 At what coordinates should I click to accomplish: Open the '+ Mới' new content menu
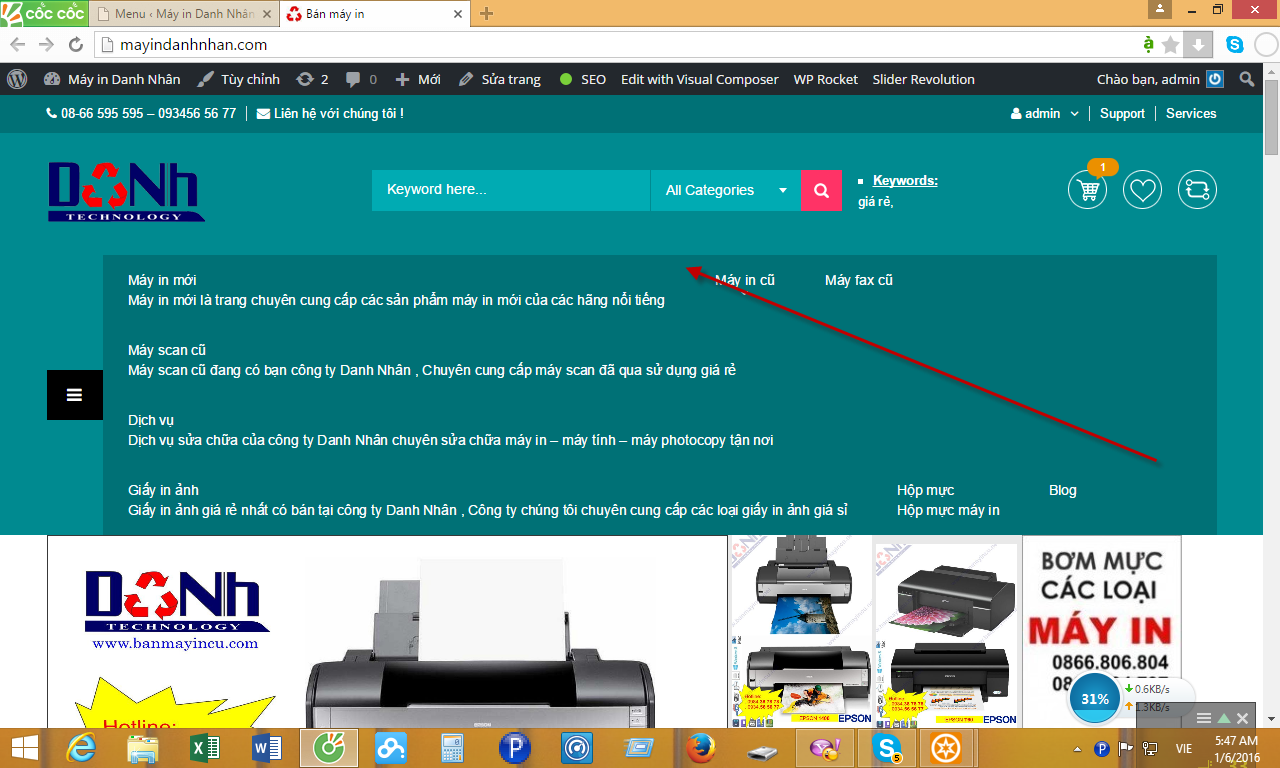pyautogui.click(x=418, y=79)
